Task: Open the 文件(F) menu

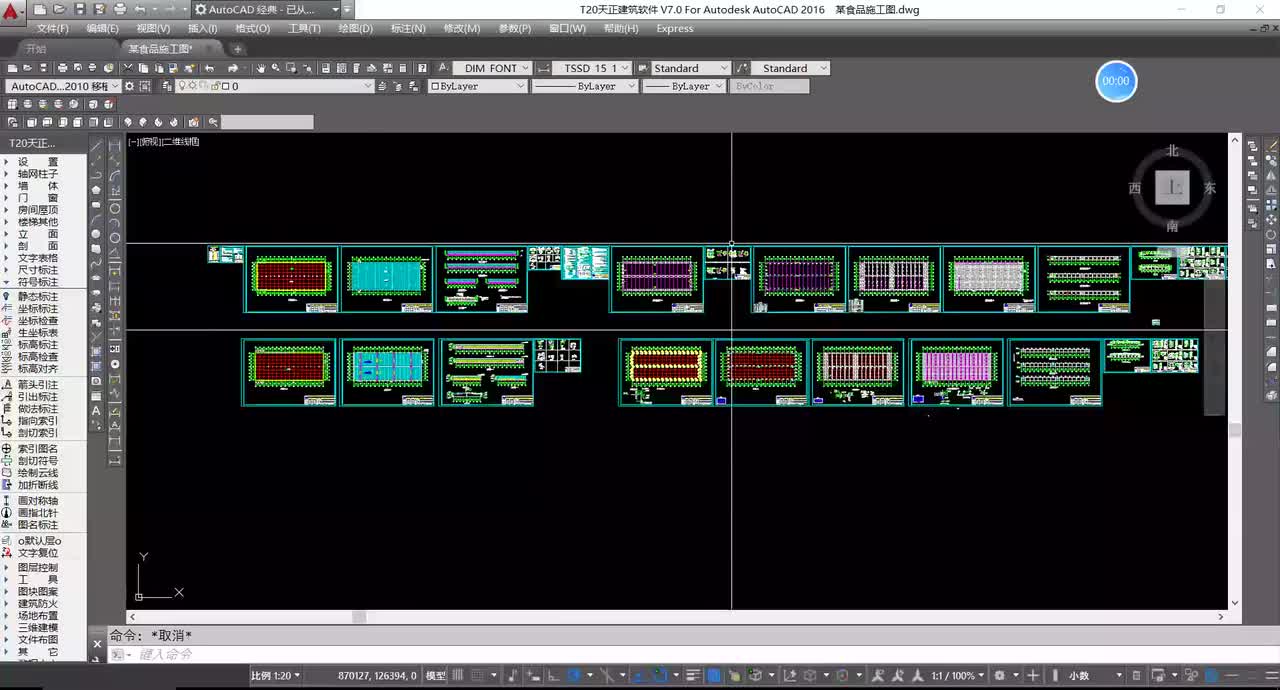Action: pyautogui.click(x=52, y=28)
